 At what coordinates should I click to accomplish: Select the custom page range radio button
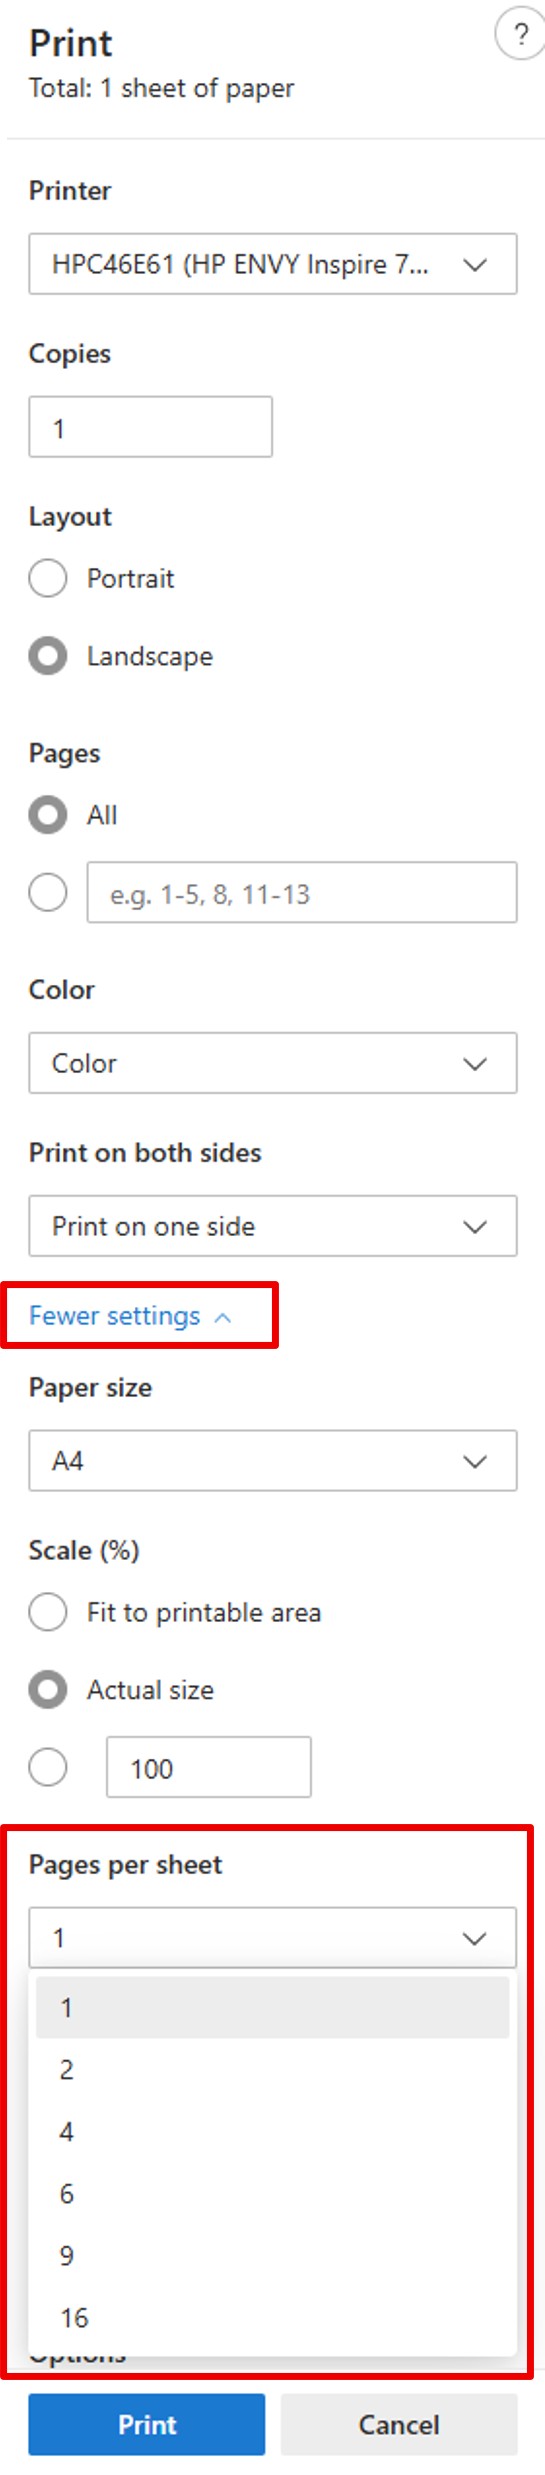(48, 892)
